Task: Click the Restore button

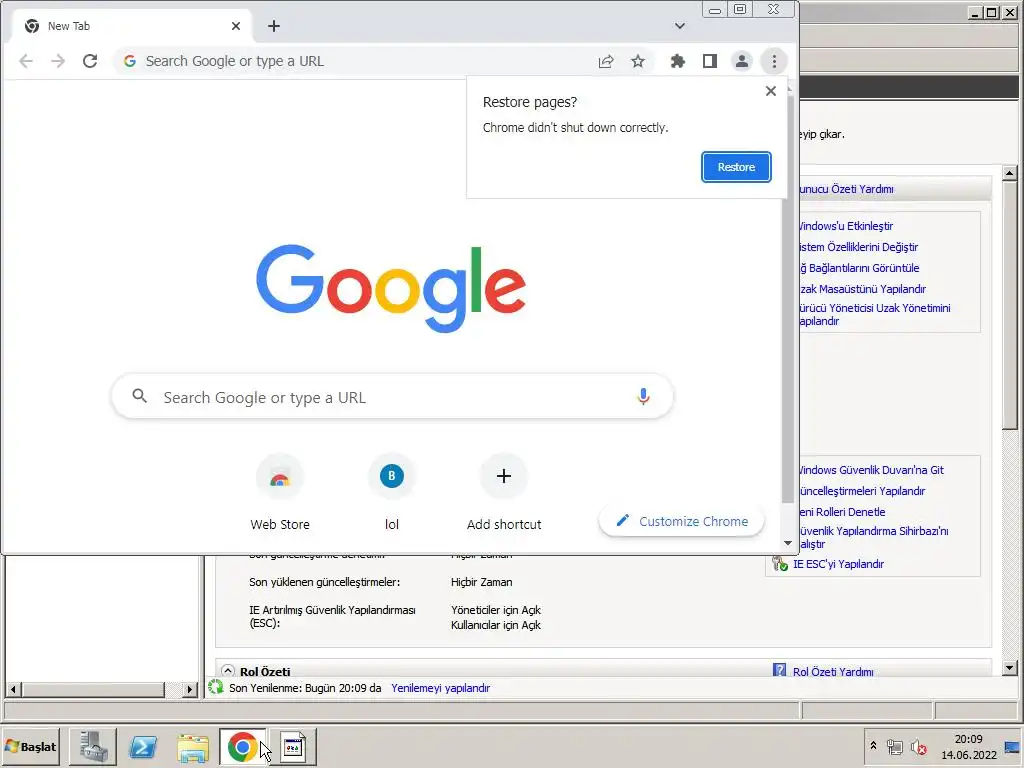Action: [x=736, y=167]
